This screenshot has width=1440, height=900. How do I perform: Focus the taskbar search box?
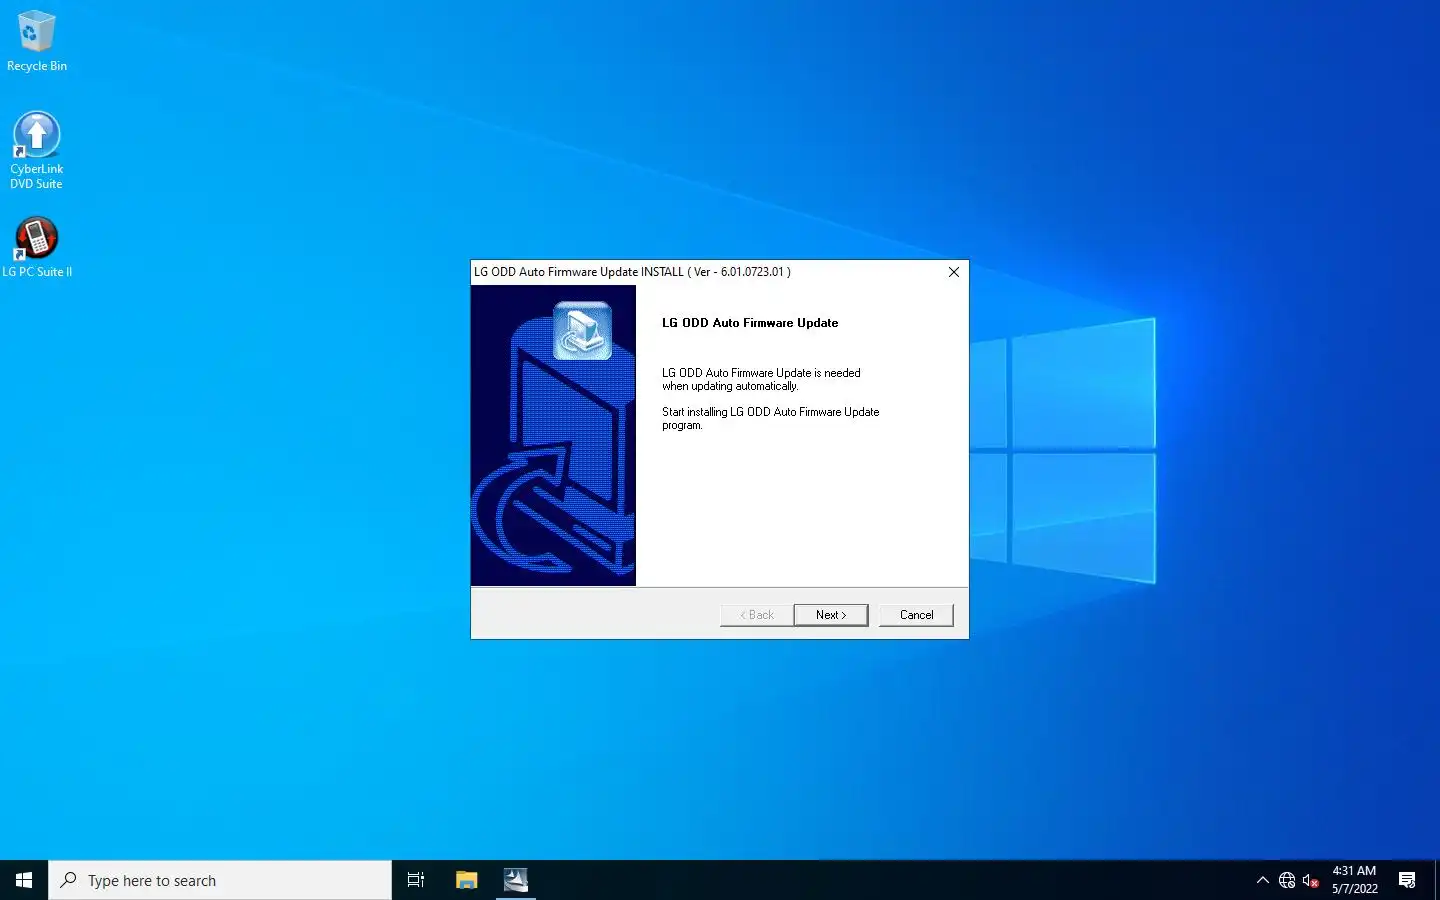pos(220,880)
